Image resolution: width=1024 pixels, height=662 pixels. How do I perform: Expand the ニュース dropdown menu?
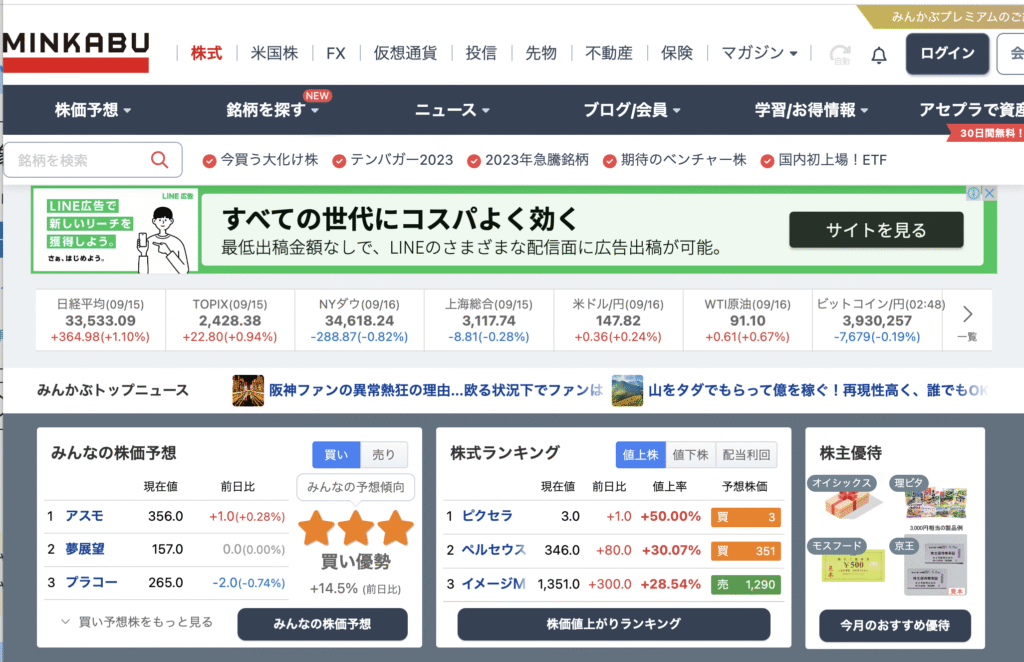(x=452, y=110)
